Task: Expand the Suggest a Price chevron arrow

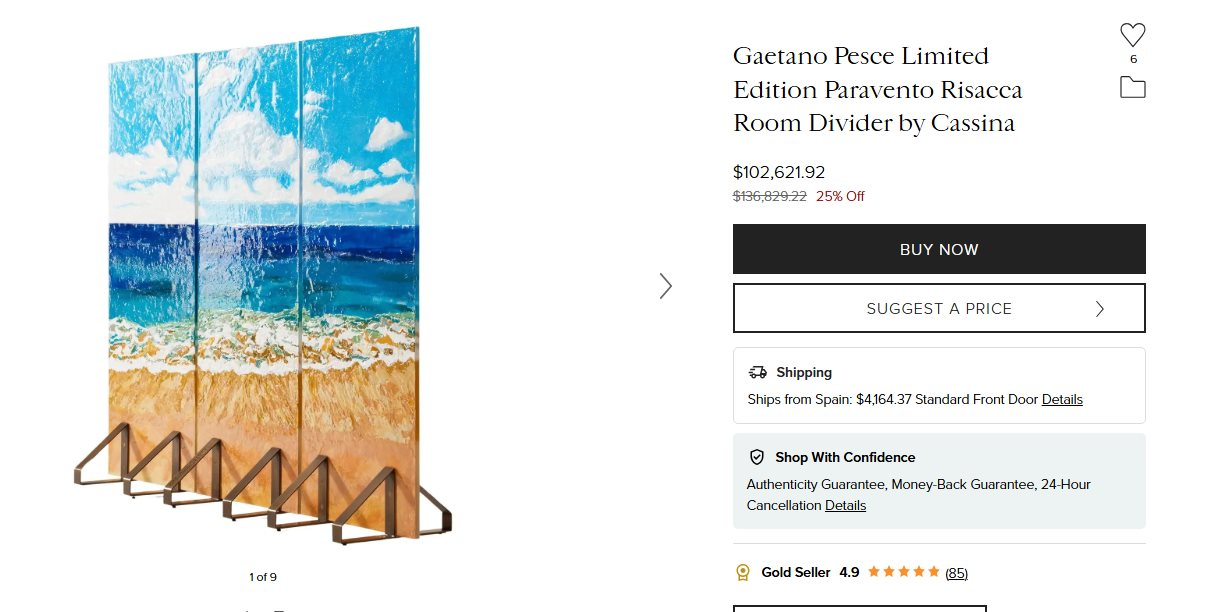Action: click(x=1099, y=309)
